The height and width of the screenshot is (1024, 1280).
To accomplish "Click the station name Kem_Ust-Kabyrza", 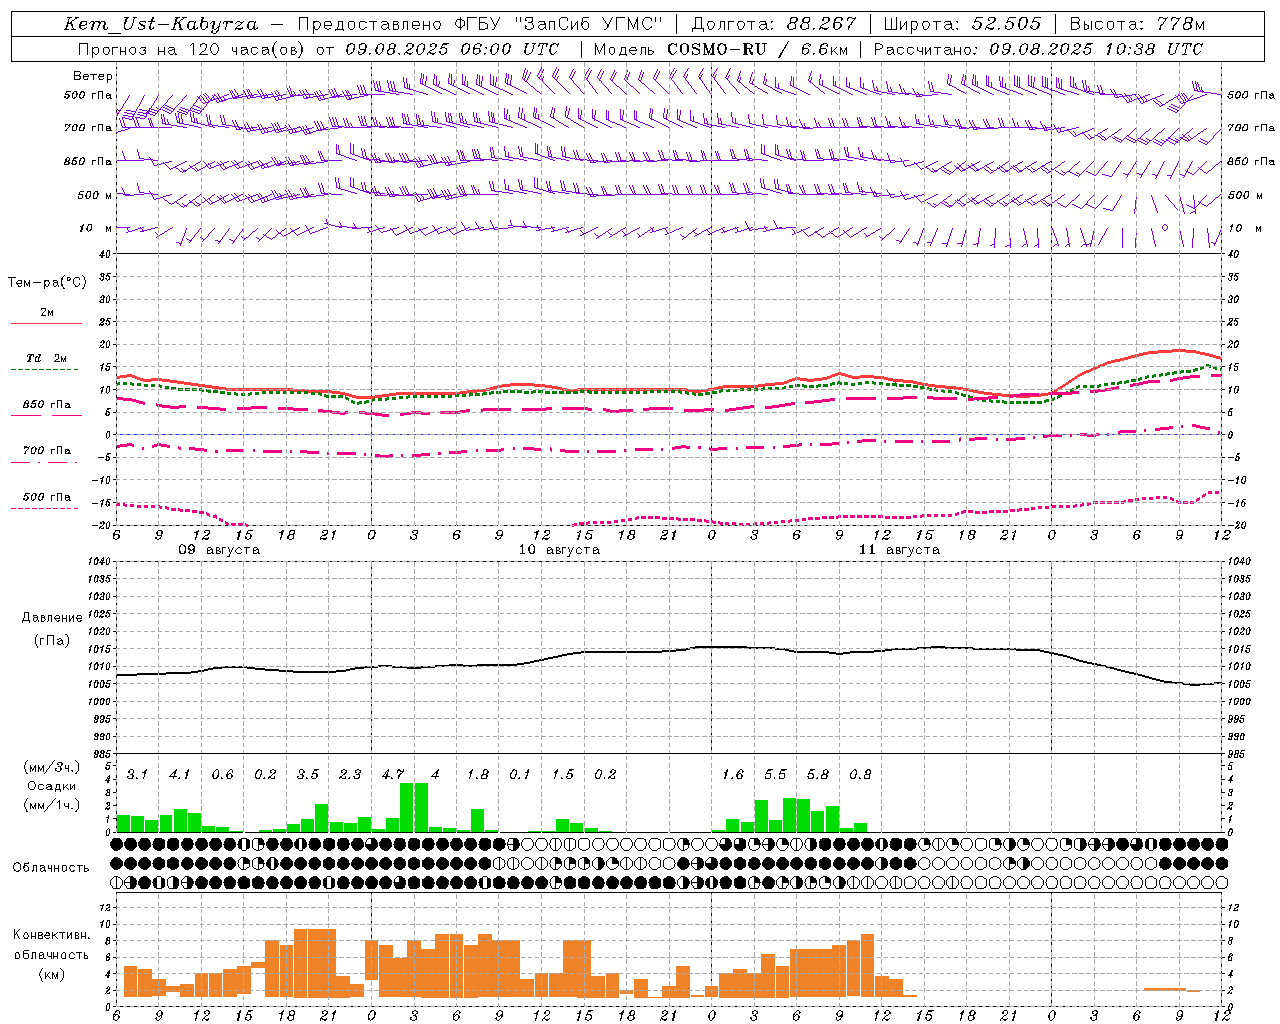I will coord(160,24).
